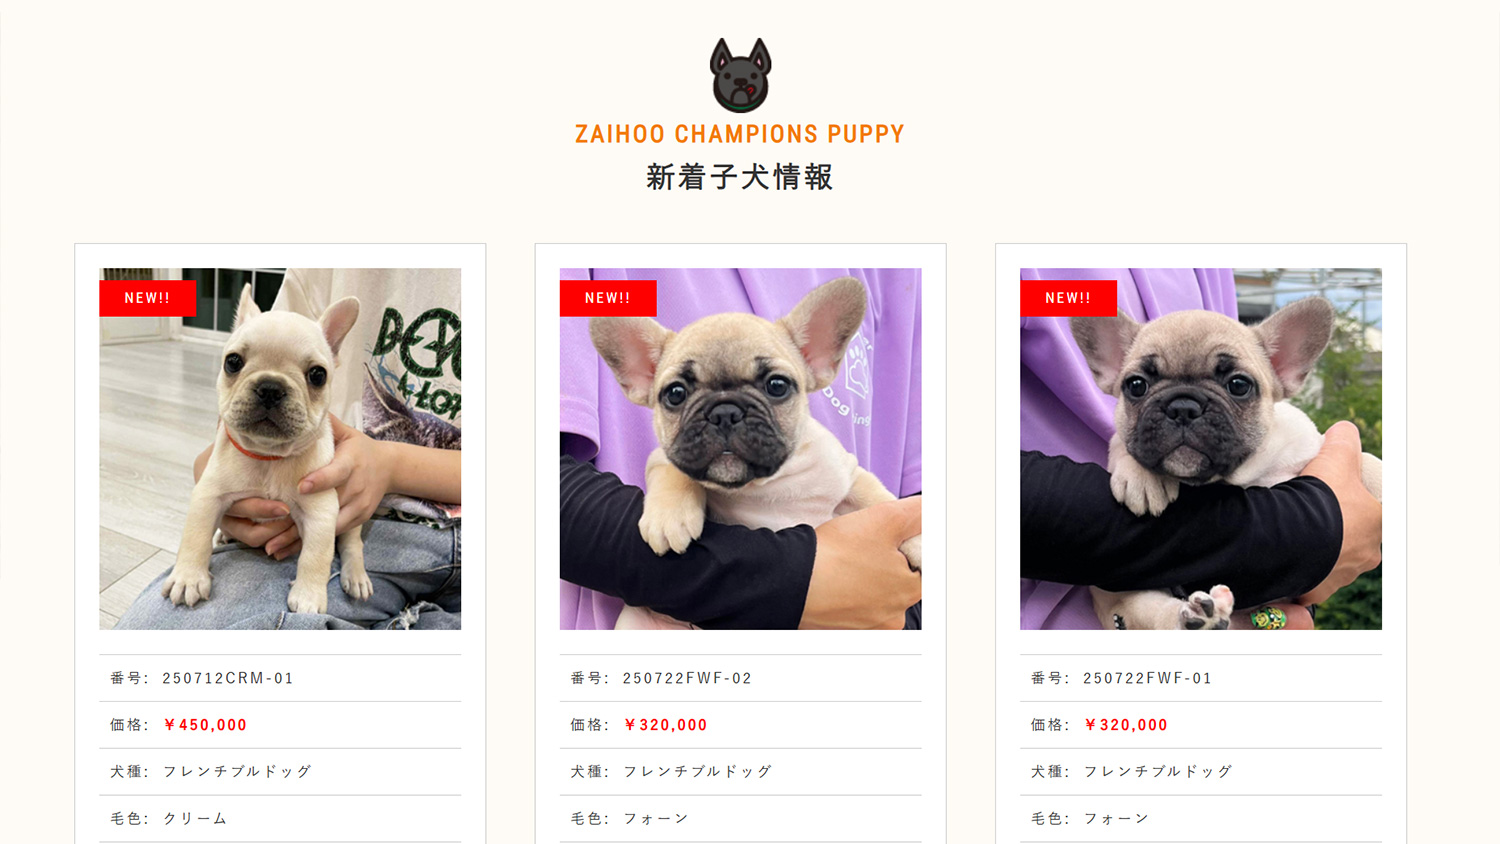Click the coat color フォーン in middle card

click(x=656, y=818)
